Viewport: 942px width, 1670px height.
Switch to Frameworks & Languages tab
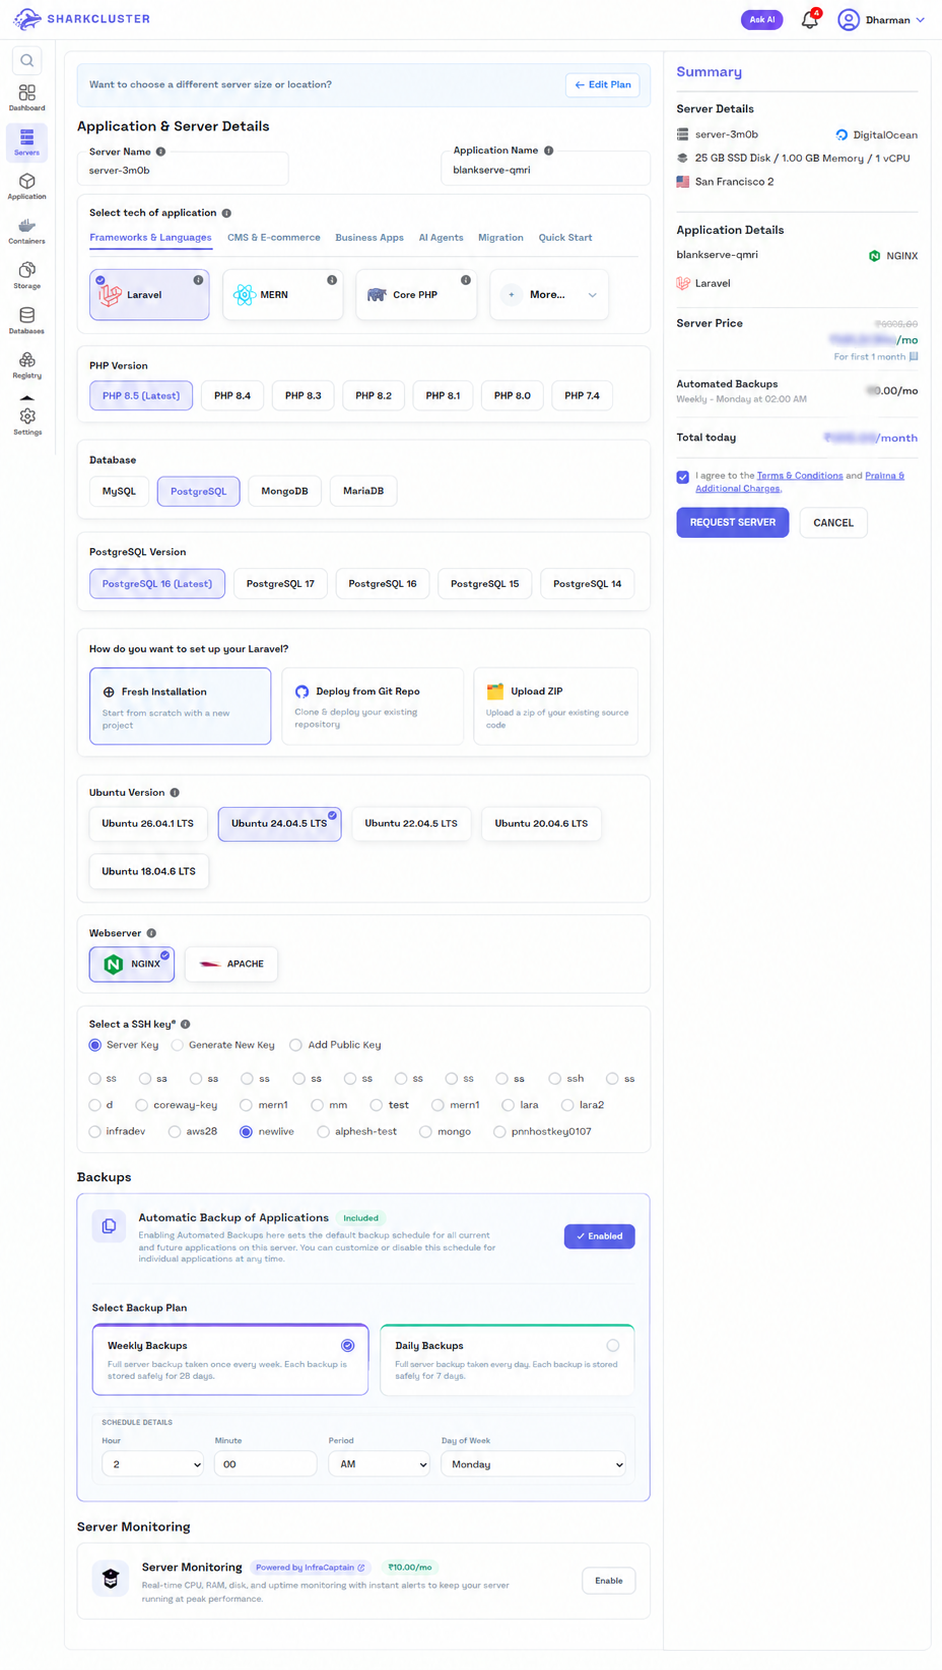(x=150, y=238)
